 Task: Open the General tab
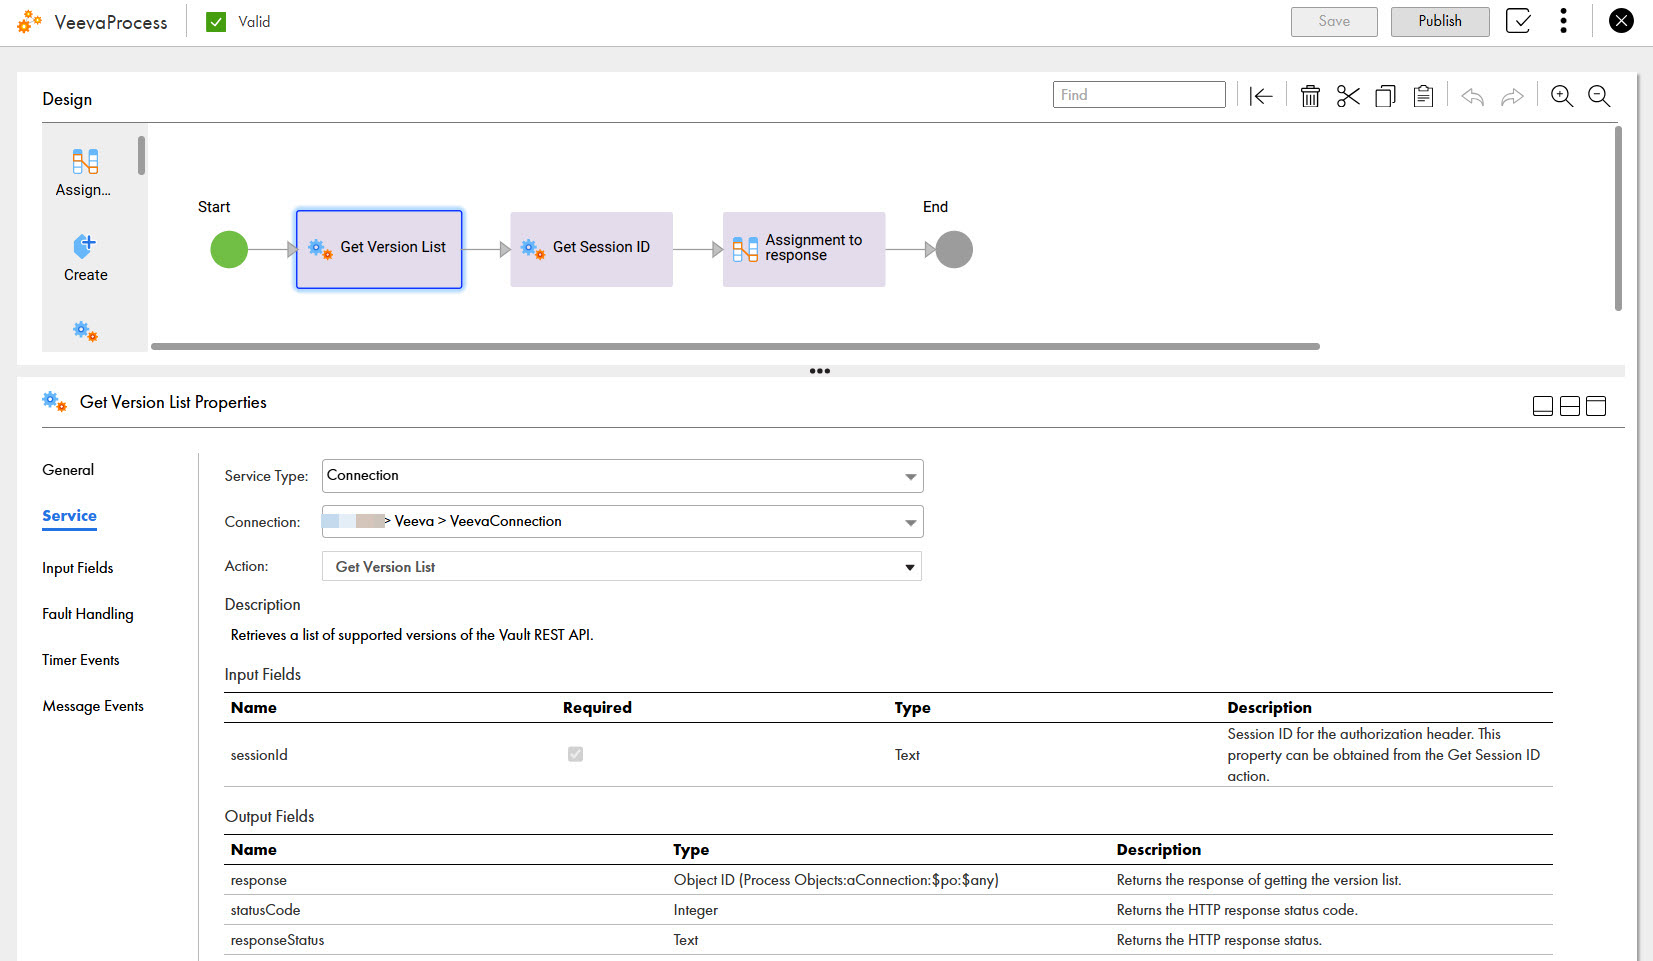[x=68, y=470]
